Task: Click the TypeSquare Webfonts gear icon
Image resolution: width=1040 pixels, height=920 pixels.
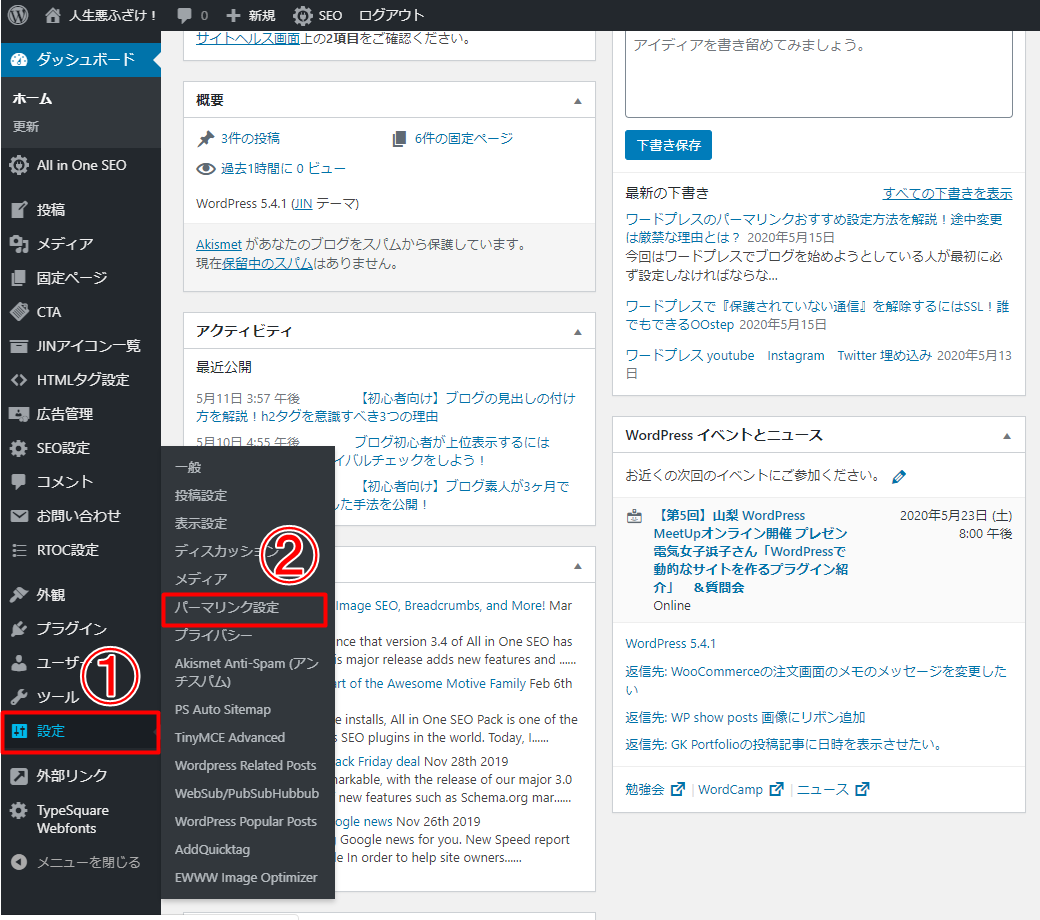Action: [19, 811]
